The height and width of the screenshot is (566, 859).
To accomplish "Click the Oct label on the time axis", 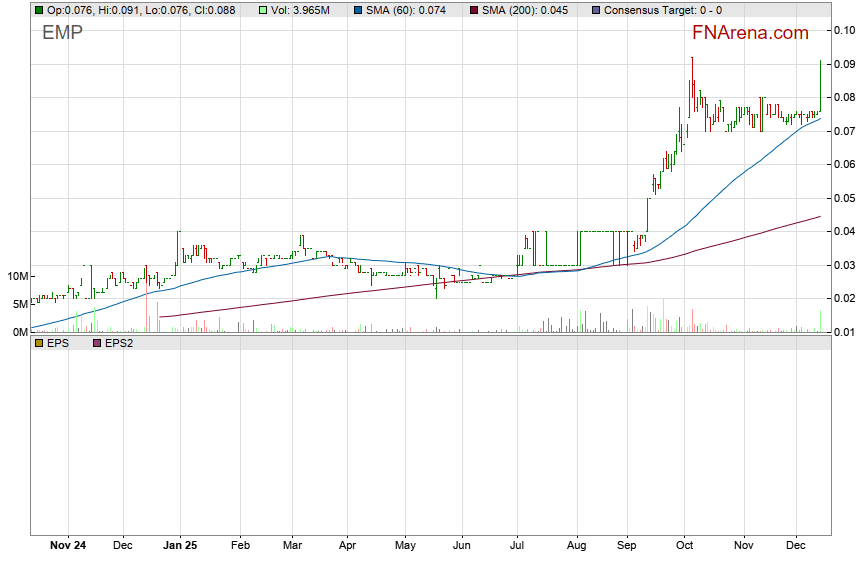I will tap(686, 546).
